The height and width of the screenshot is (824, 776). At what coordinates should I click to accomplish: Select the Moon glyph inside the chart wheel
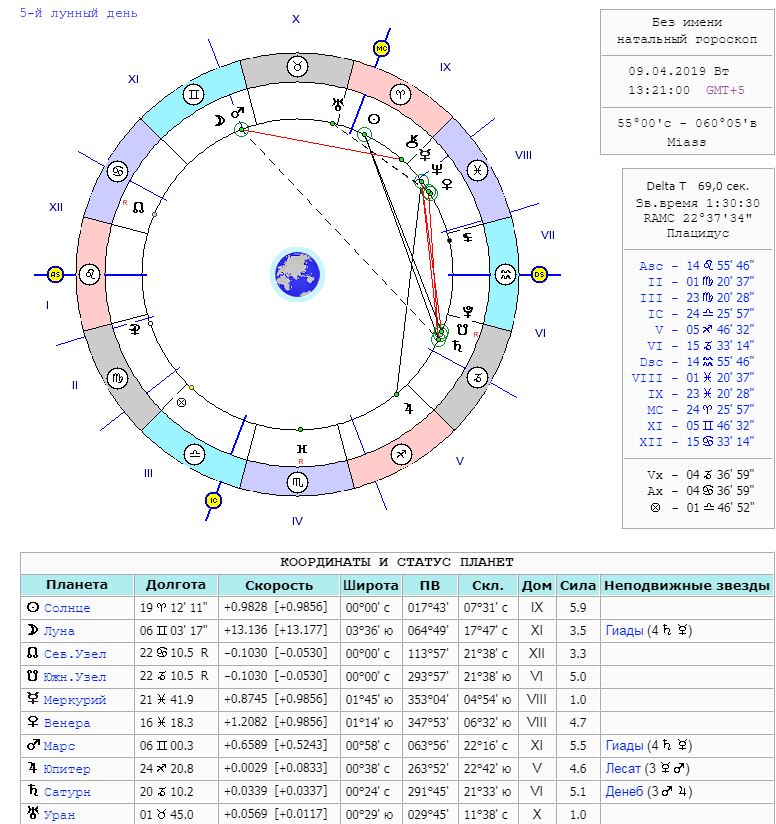[219, 121]
